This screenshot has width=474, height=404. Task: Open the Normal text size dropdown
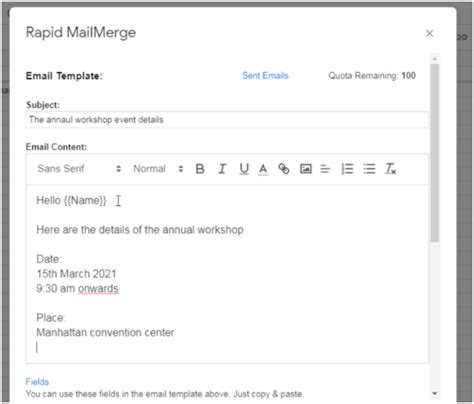point(158,169)
